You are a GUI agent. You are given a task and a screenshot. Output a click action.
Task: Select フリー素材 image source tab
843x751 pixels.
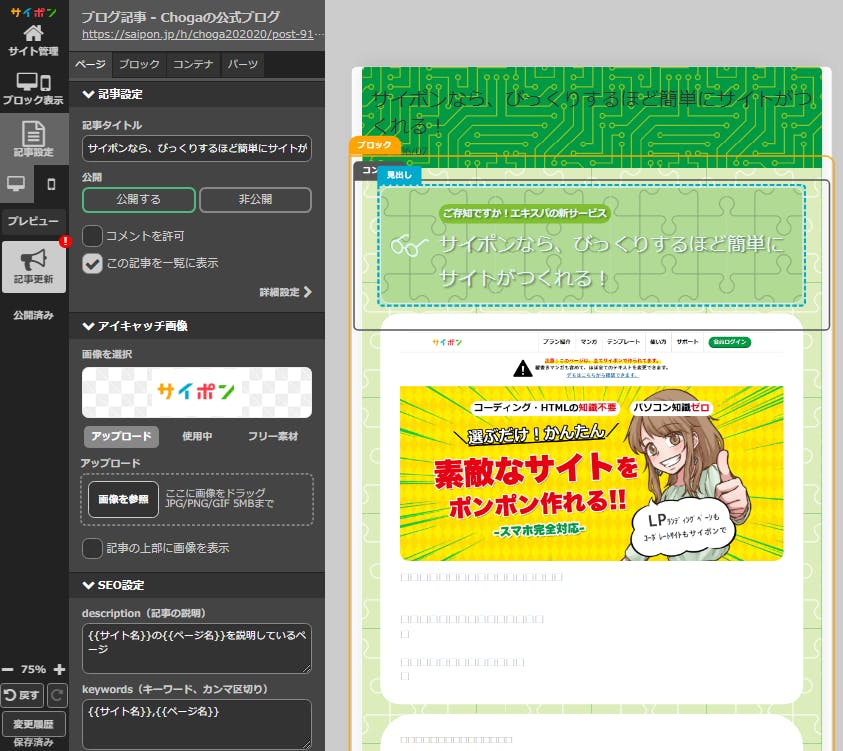[273, 437]
